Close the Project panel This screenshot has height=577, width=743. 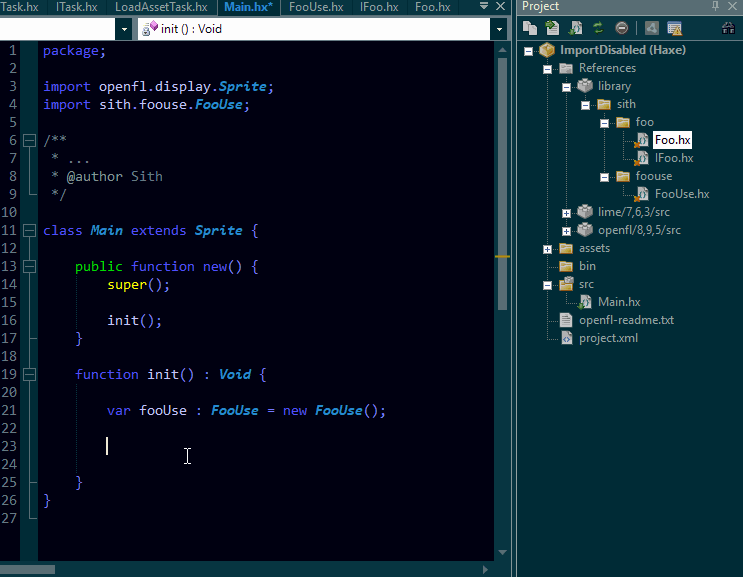tap(732, 6)
